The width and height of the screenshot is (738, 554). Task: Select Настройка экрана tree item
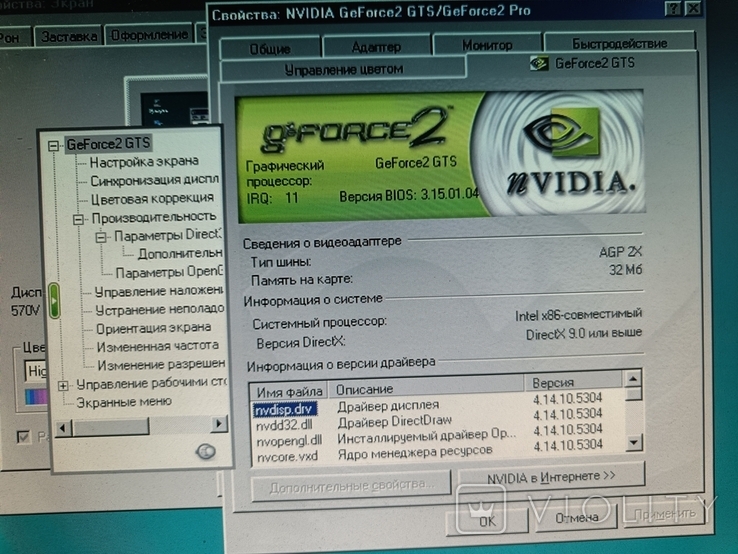[x=144, y=161]
